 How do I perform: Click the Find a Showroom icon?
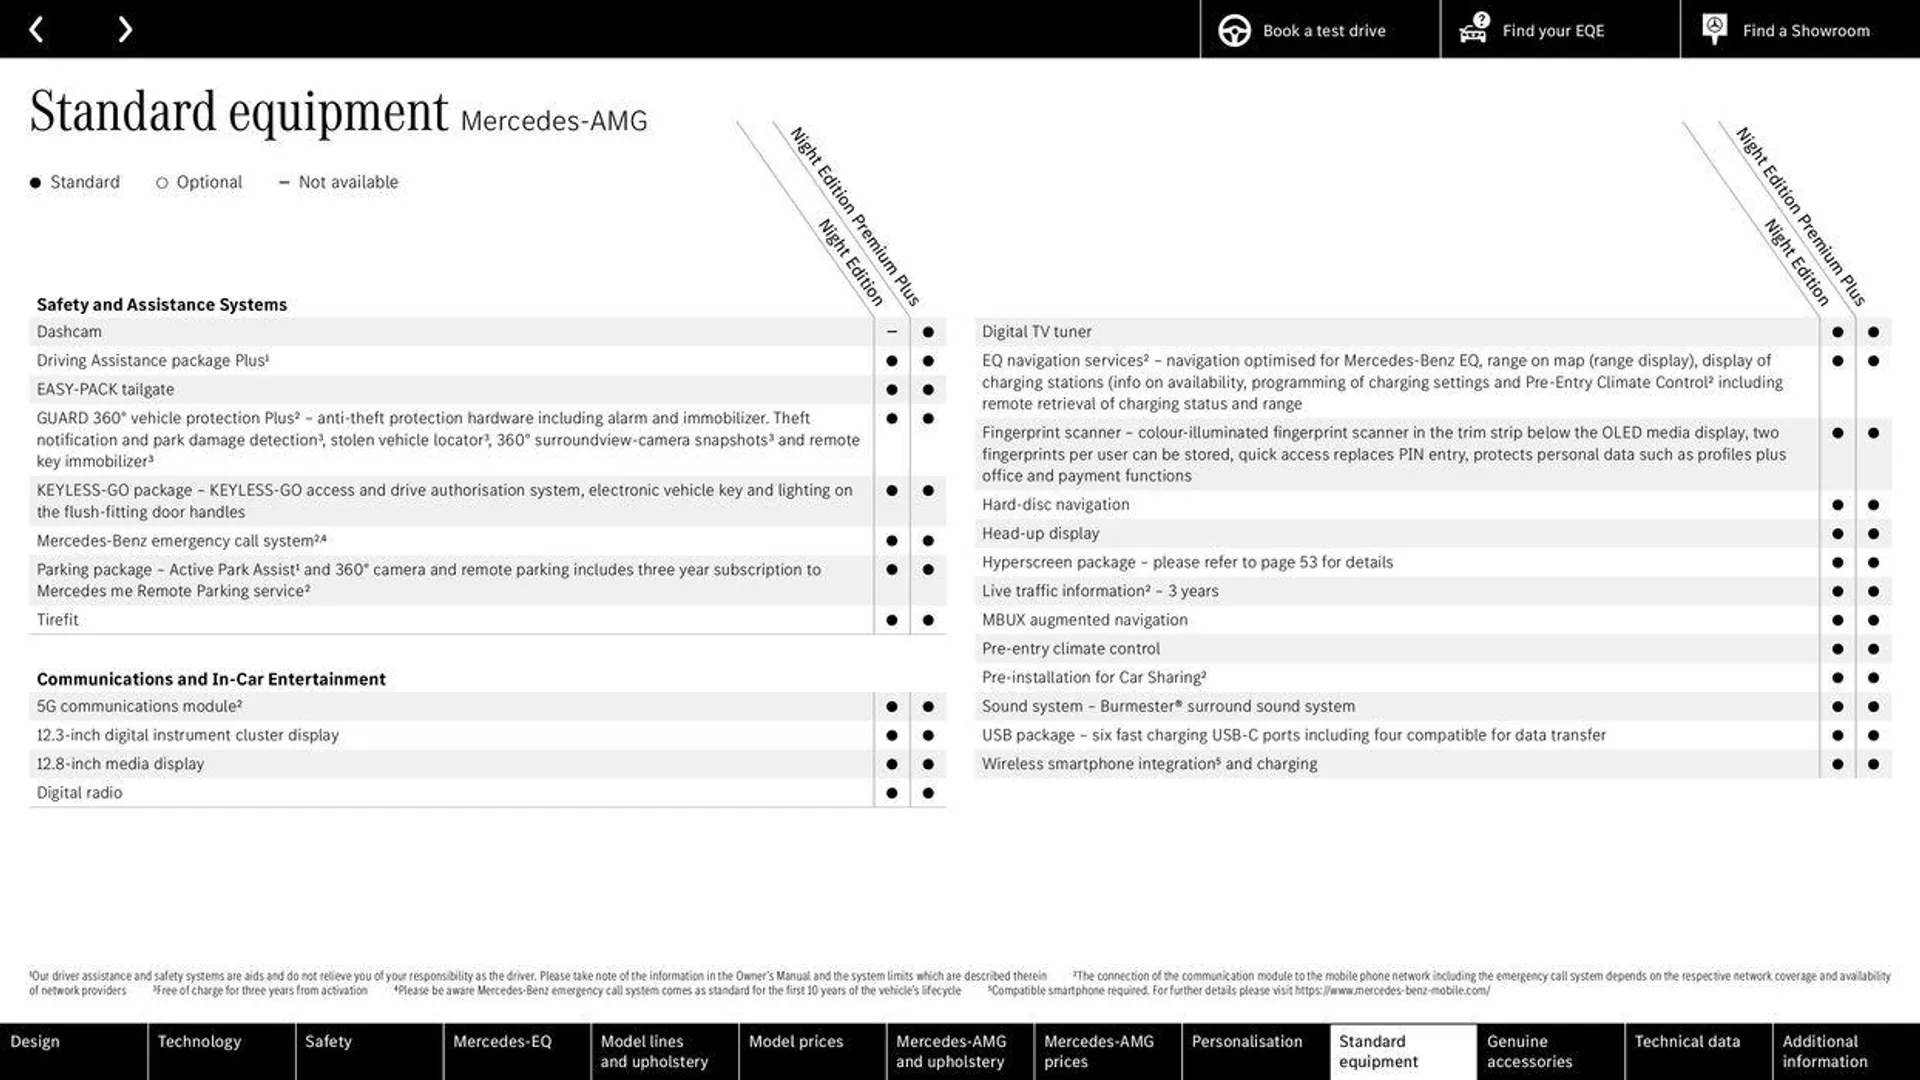coord(1714,29)
